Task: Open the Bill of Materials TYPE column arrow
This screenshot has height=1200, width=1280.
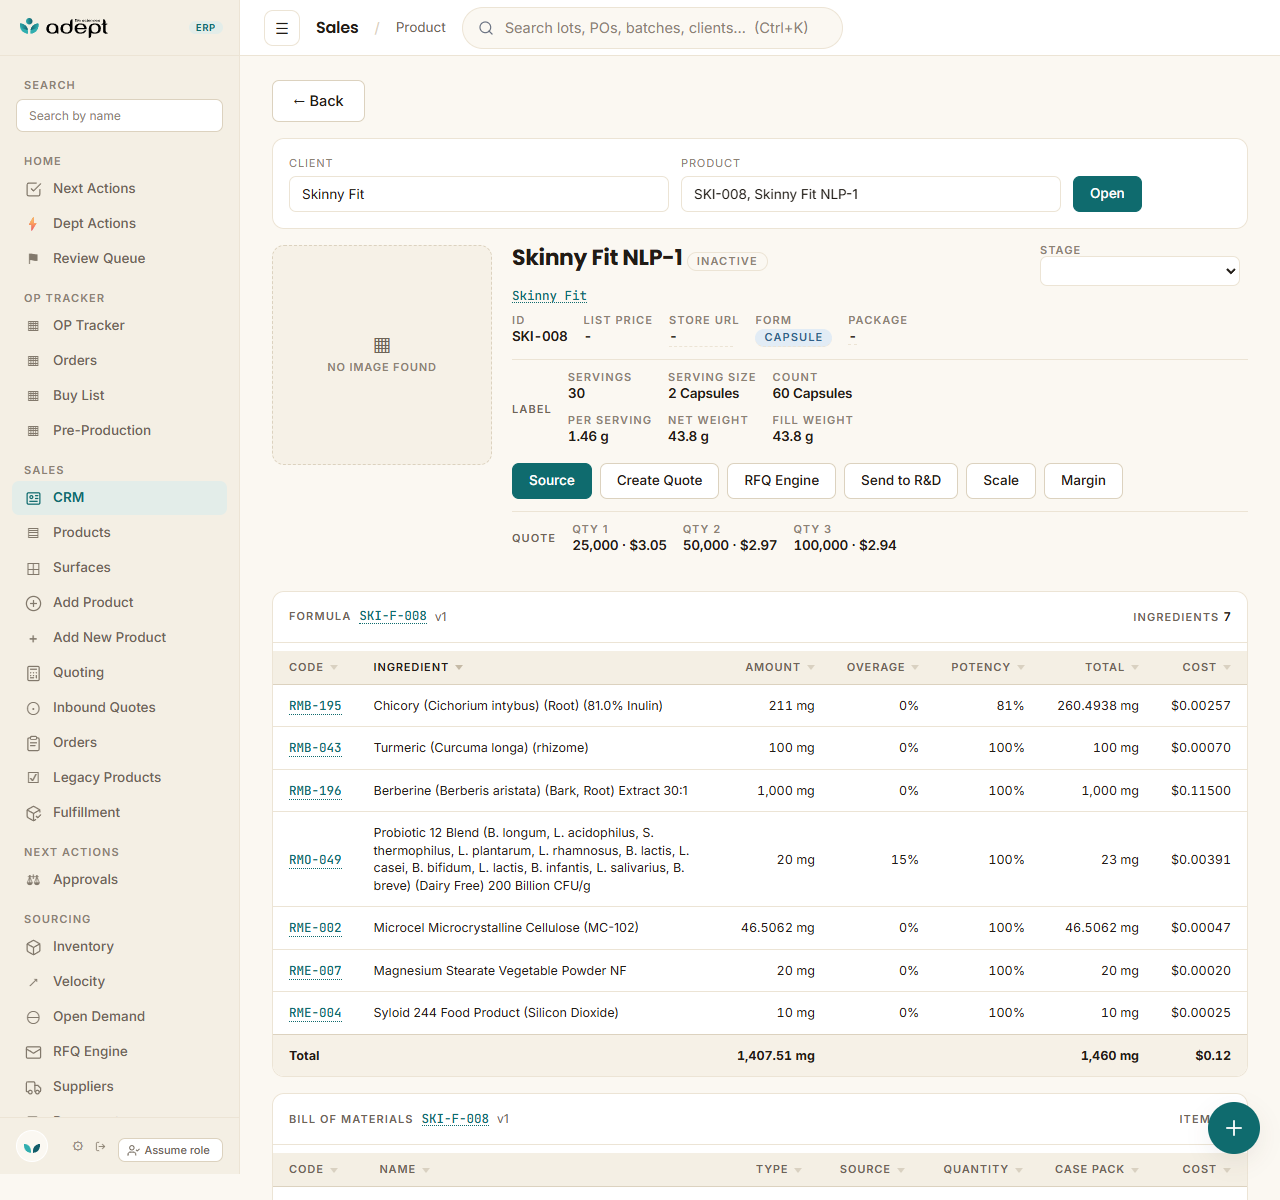Action: click(x=798, y=1170)
